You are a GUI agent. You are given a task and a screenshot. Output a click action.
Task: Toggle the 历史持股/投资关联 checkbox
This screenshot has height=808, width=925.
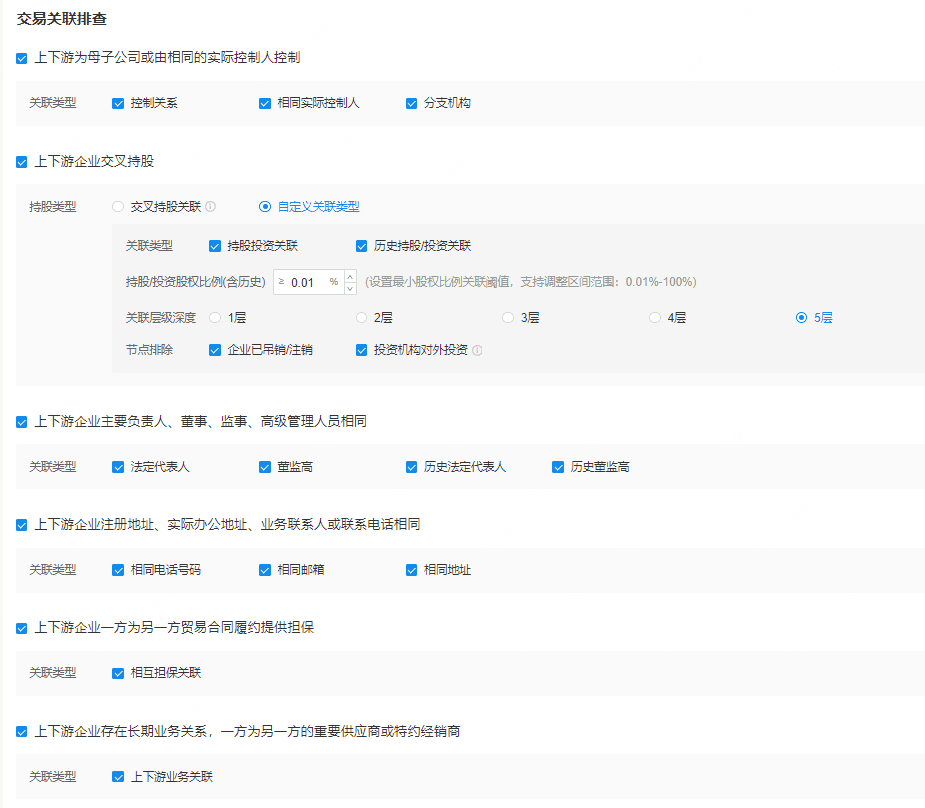pyautogui.click(x=362, y=247)
